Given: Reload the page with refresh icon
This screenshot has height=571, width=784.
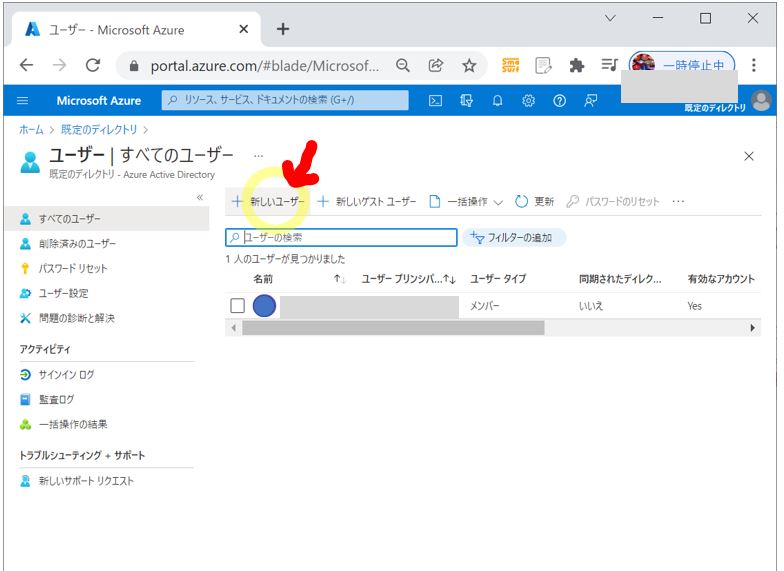Looking at the screenshot, I should coord(92,65).
